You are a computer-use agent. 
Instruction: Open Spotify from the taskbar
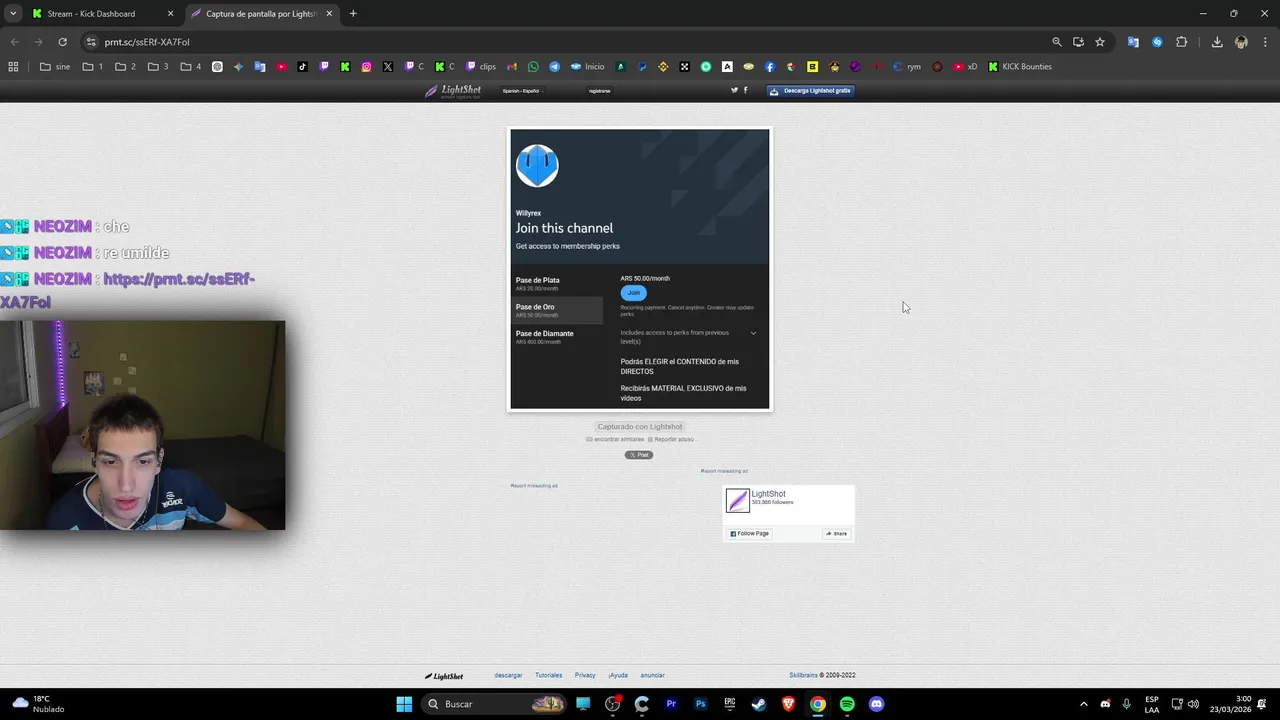[x=847, y=704]
